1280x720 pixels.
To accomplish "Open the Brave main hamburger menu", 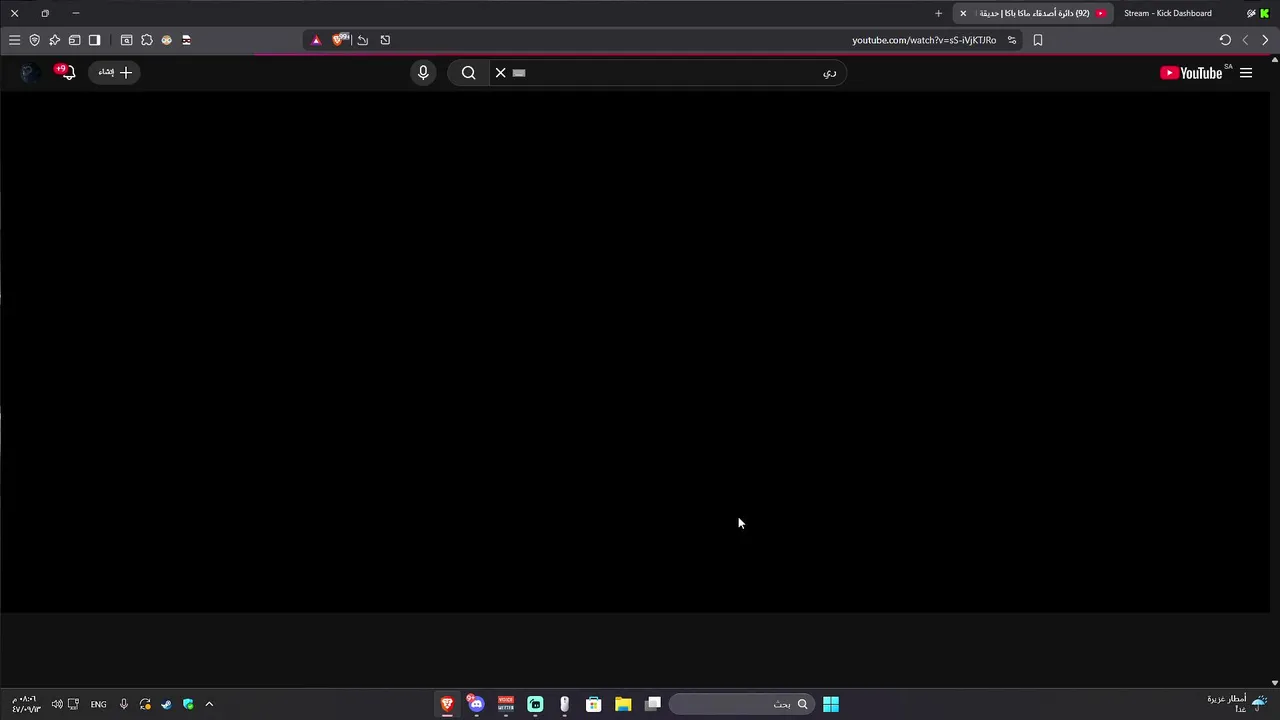I will click(x=14, y=40).
